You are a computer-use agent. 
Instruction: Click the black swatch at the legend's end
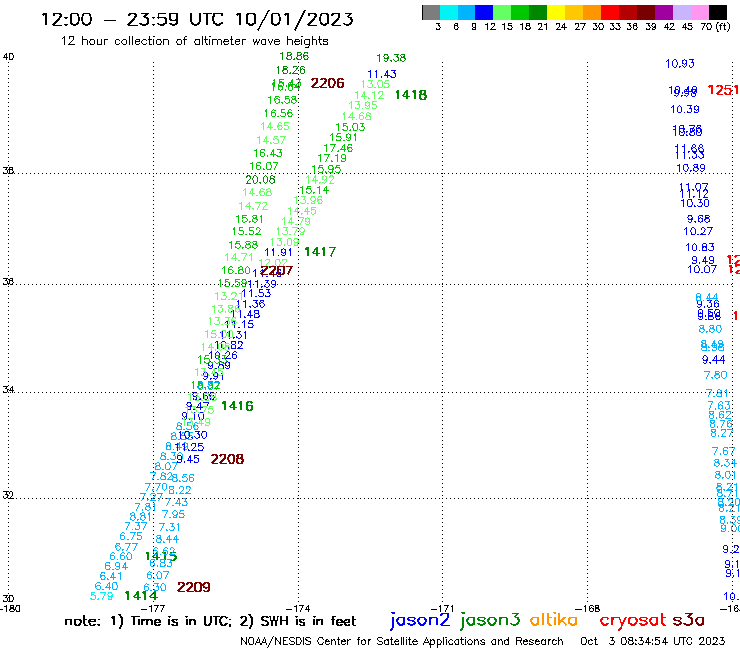(718, 12)
